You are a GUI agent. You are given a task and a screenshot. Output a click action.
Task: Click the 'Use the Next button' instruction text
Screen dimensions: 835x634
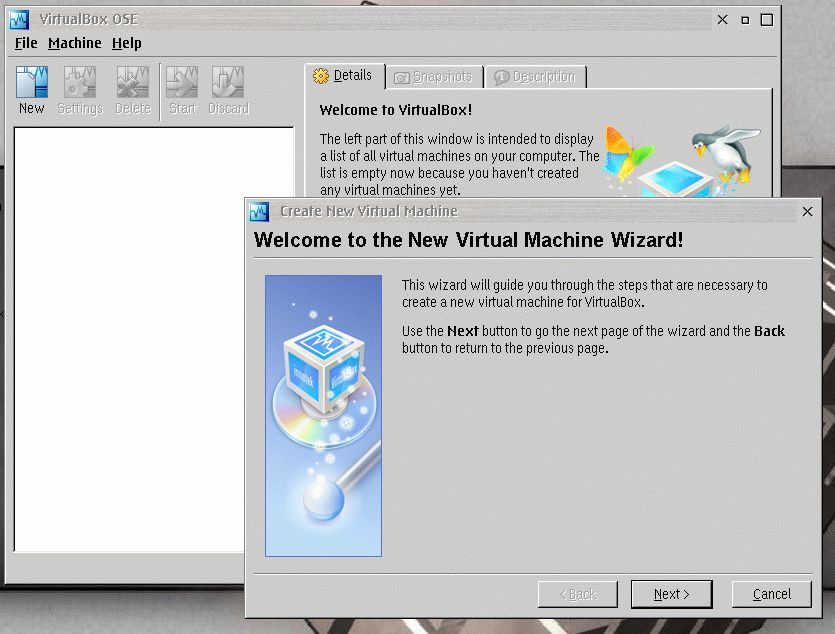593,340
